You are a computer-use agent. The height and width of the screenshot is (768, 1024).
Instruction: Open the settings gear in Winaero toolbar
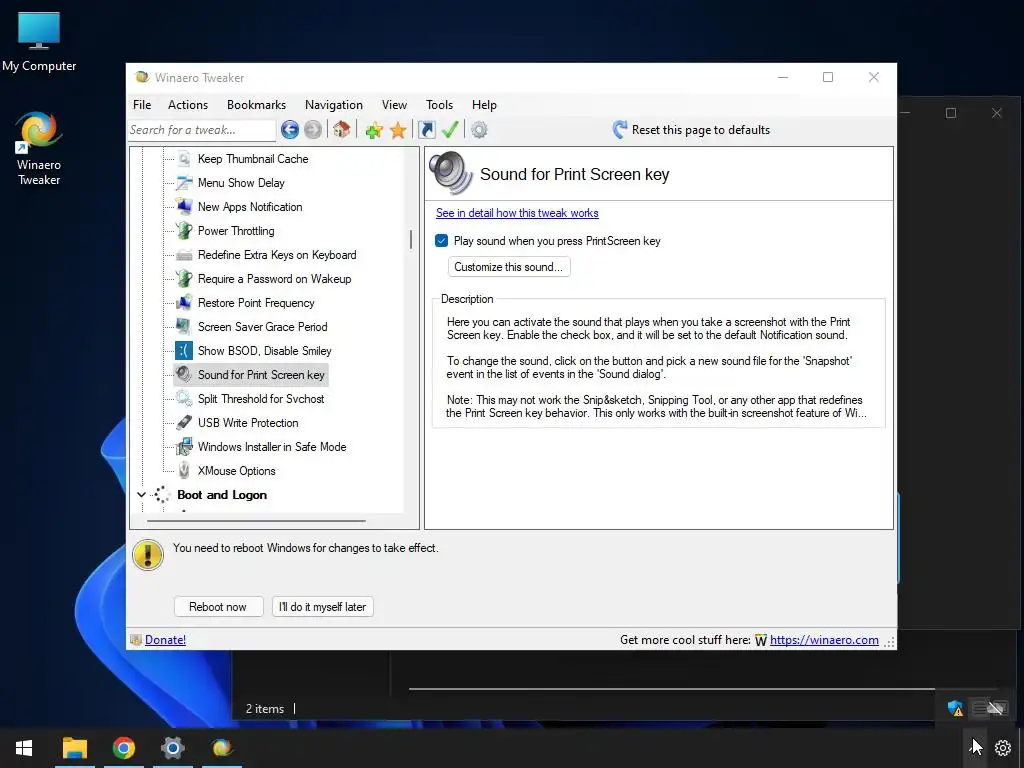click(x=479, y=130)
